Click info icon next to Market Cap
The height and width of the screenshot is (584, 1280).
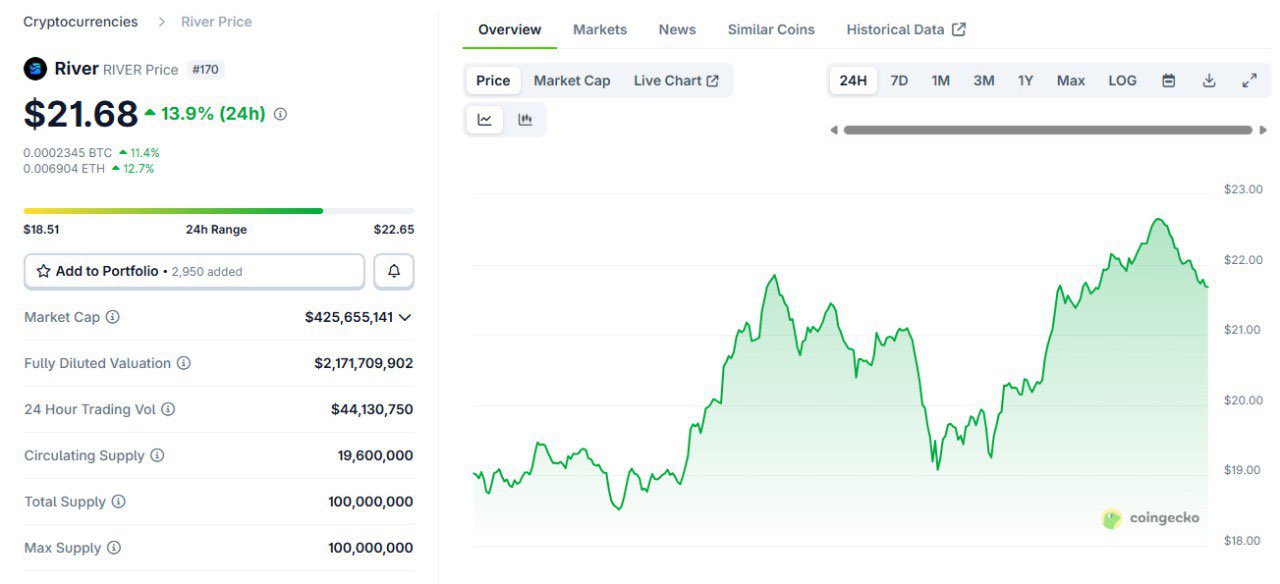[x=113, y=317]
